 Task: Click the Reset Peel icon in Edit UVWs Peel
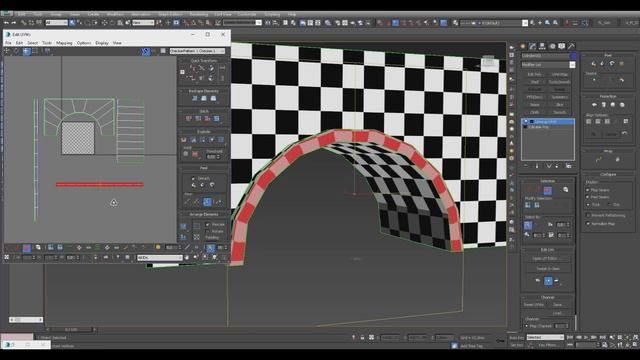pos(212,185)
